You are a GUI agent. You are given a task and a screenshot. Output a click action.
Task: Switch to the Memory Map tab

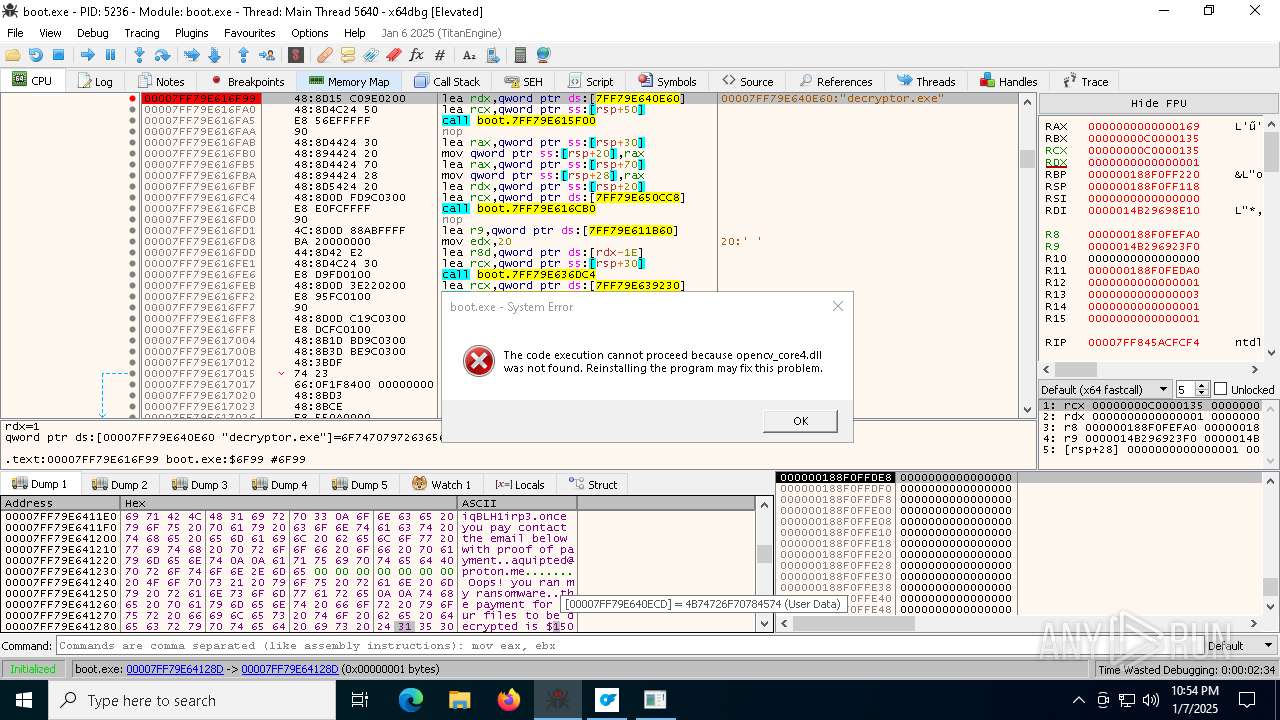pos(349,81)
